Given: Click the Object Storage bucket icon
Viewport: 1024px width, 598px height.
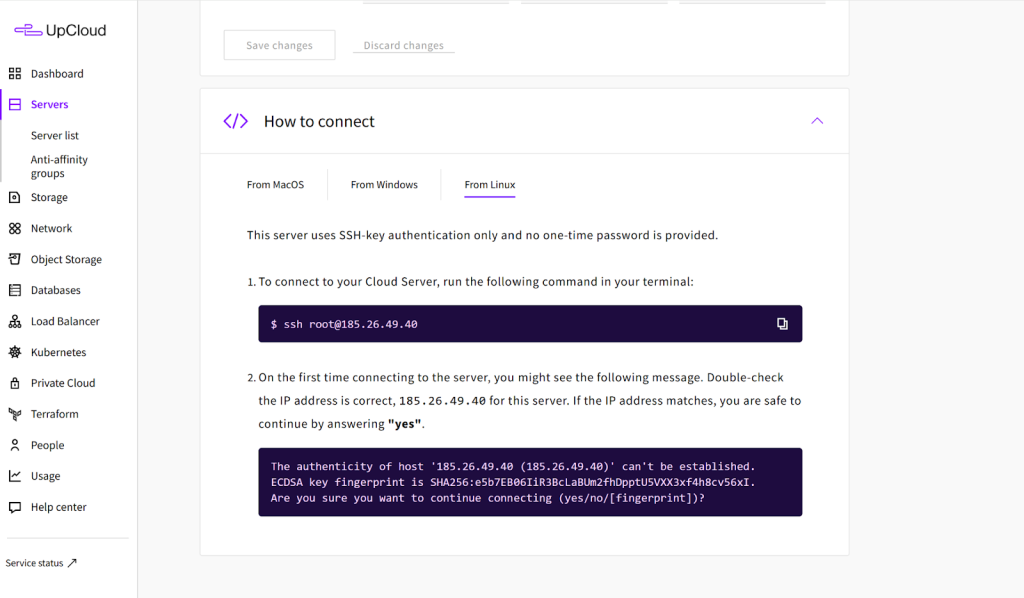Looking at the screenshot, I should point(15,259).
